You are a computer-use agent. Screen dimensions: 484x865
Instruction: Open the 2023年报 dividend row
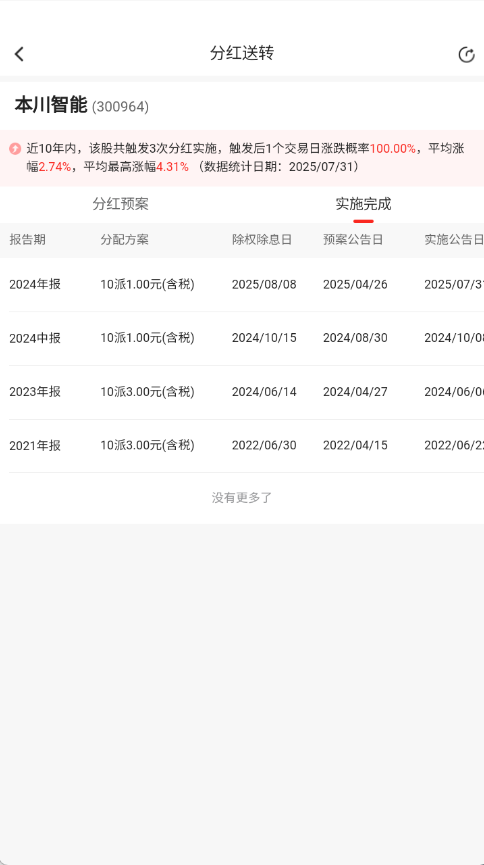(242, 392)
